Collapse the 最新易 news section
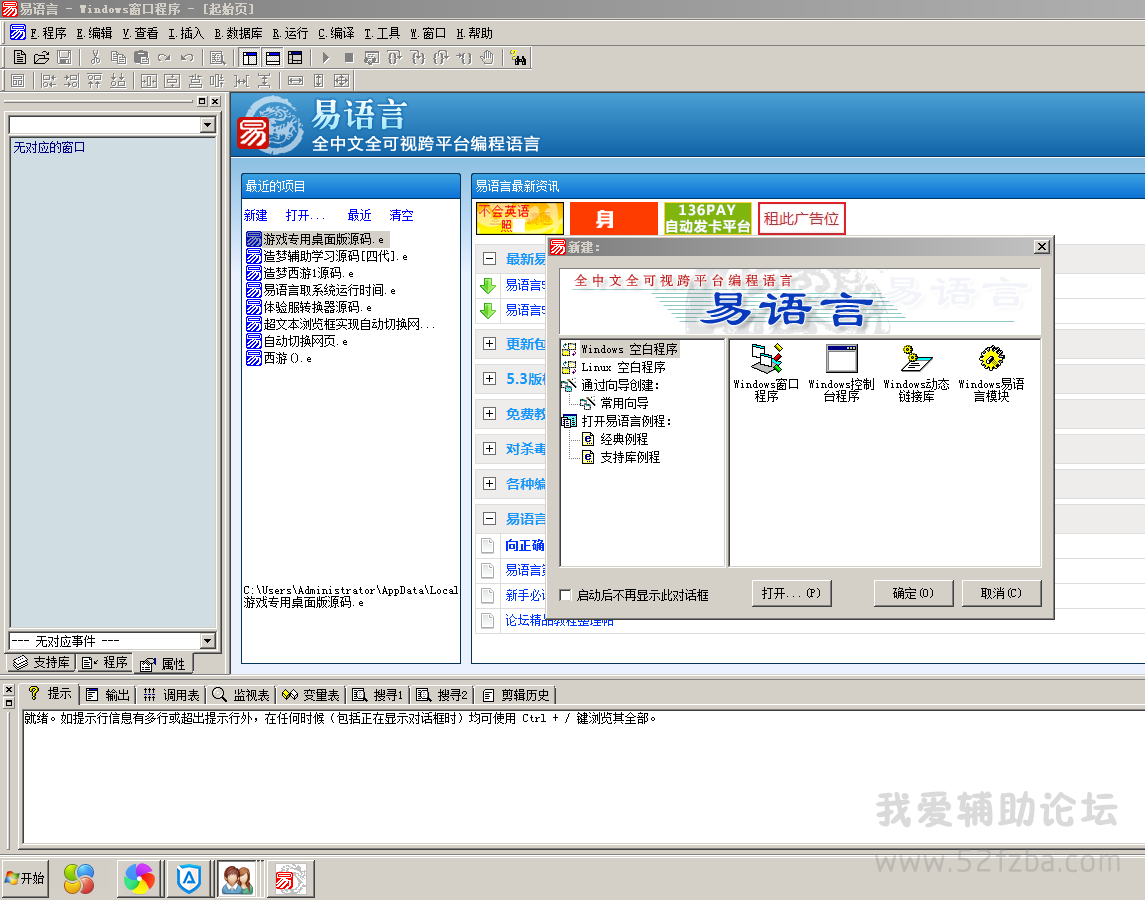1145x900 pixels. 489,259
